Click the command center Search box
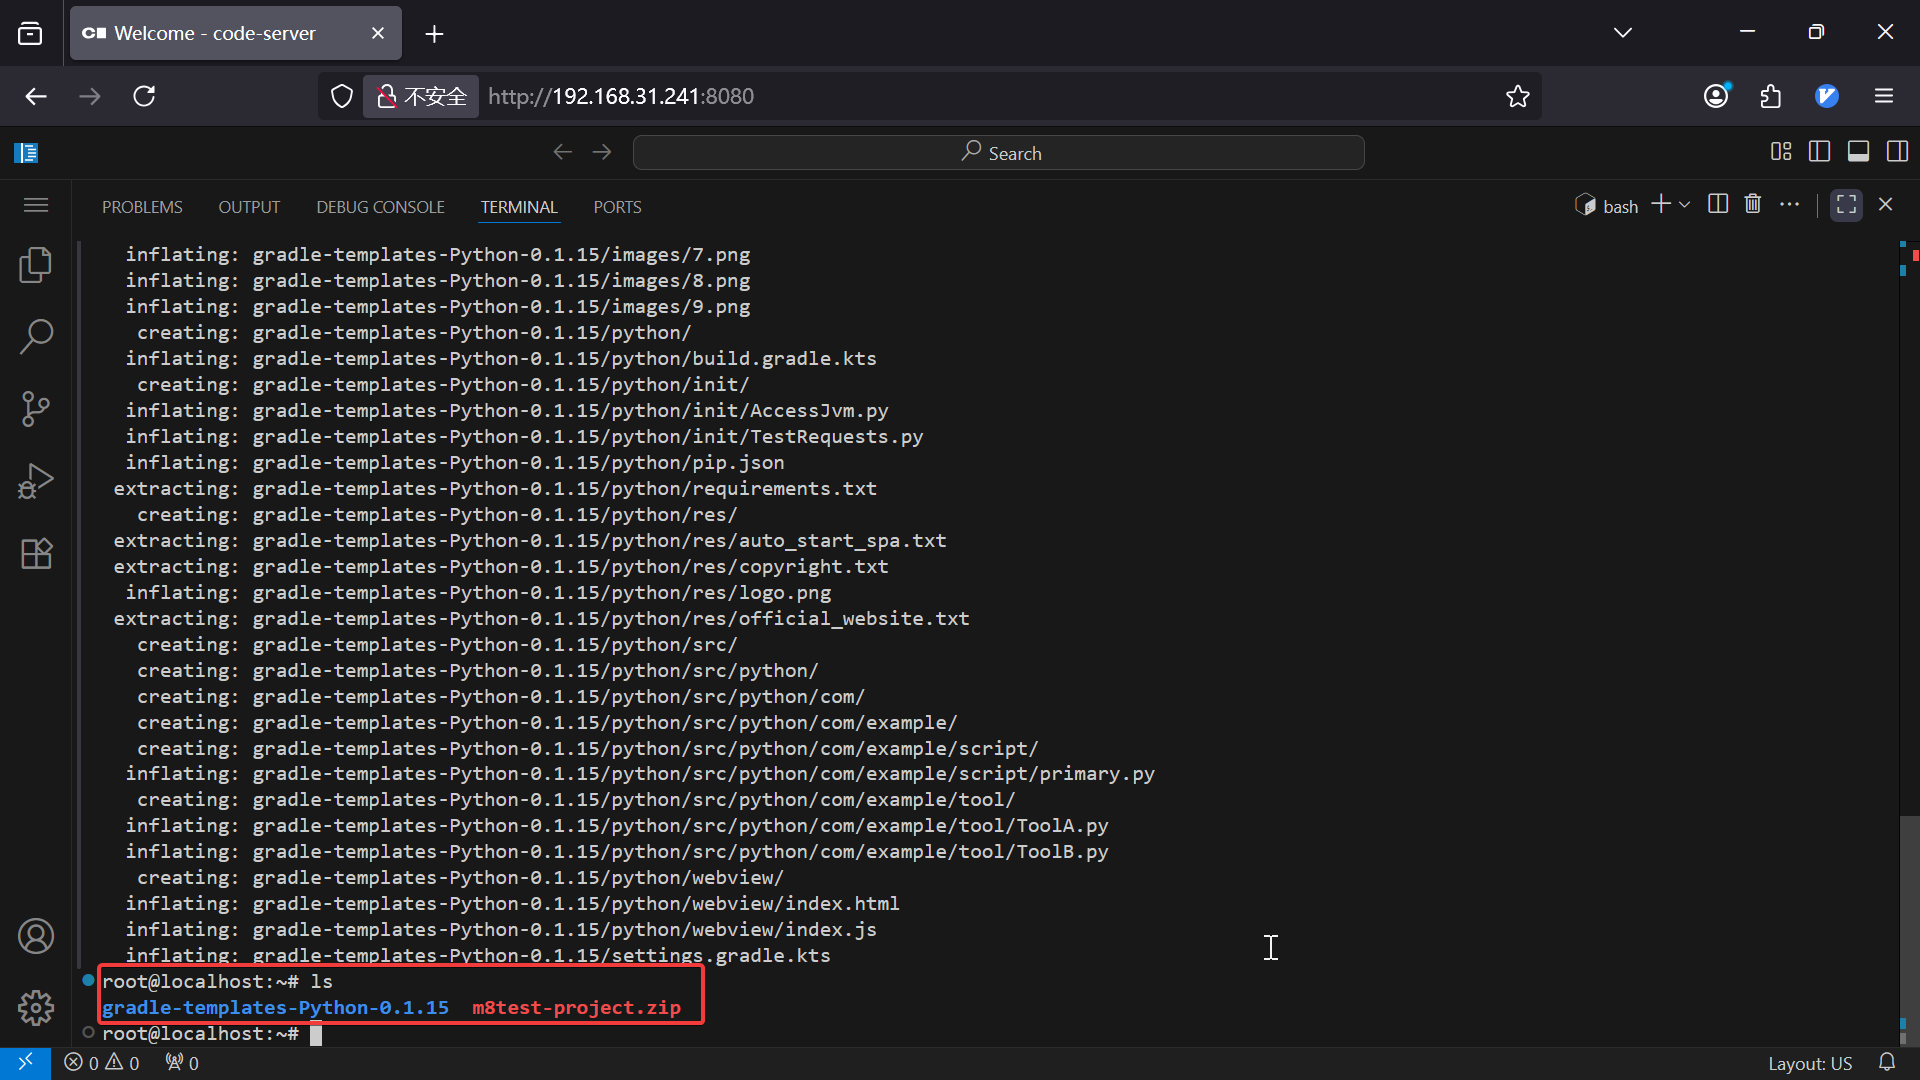Image resolution: width=1920 pixels, height=1080 pixels. point(998,153)
